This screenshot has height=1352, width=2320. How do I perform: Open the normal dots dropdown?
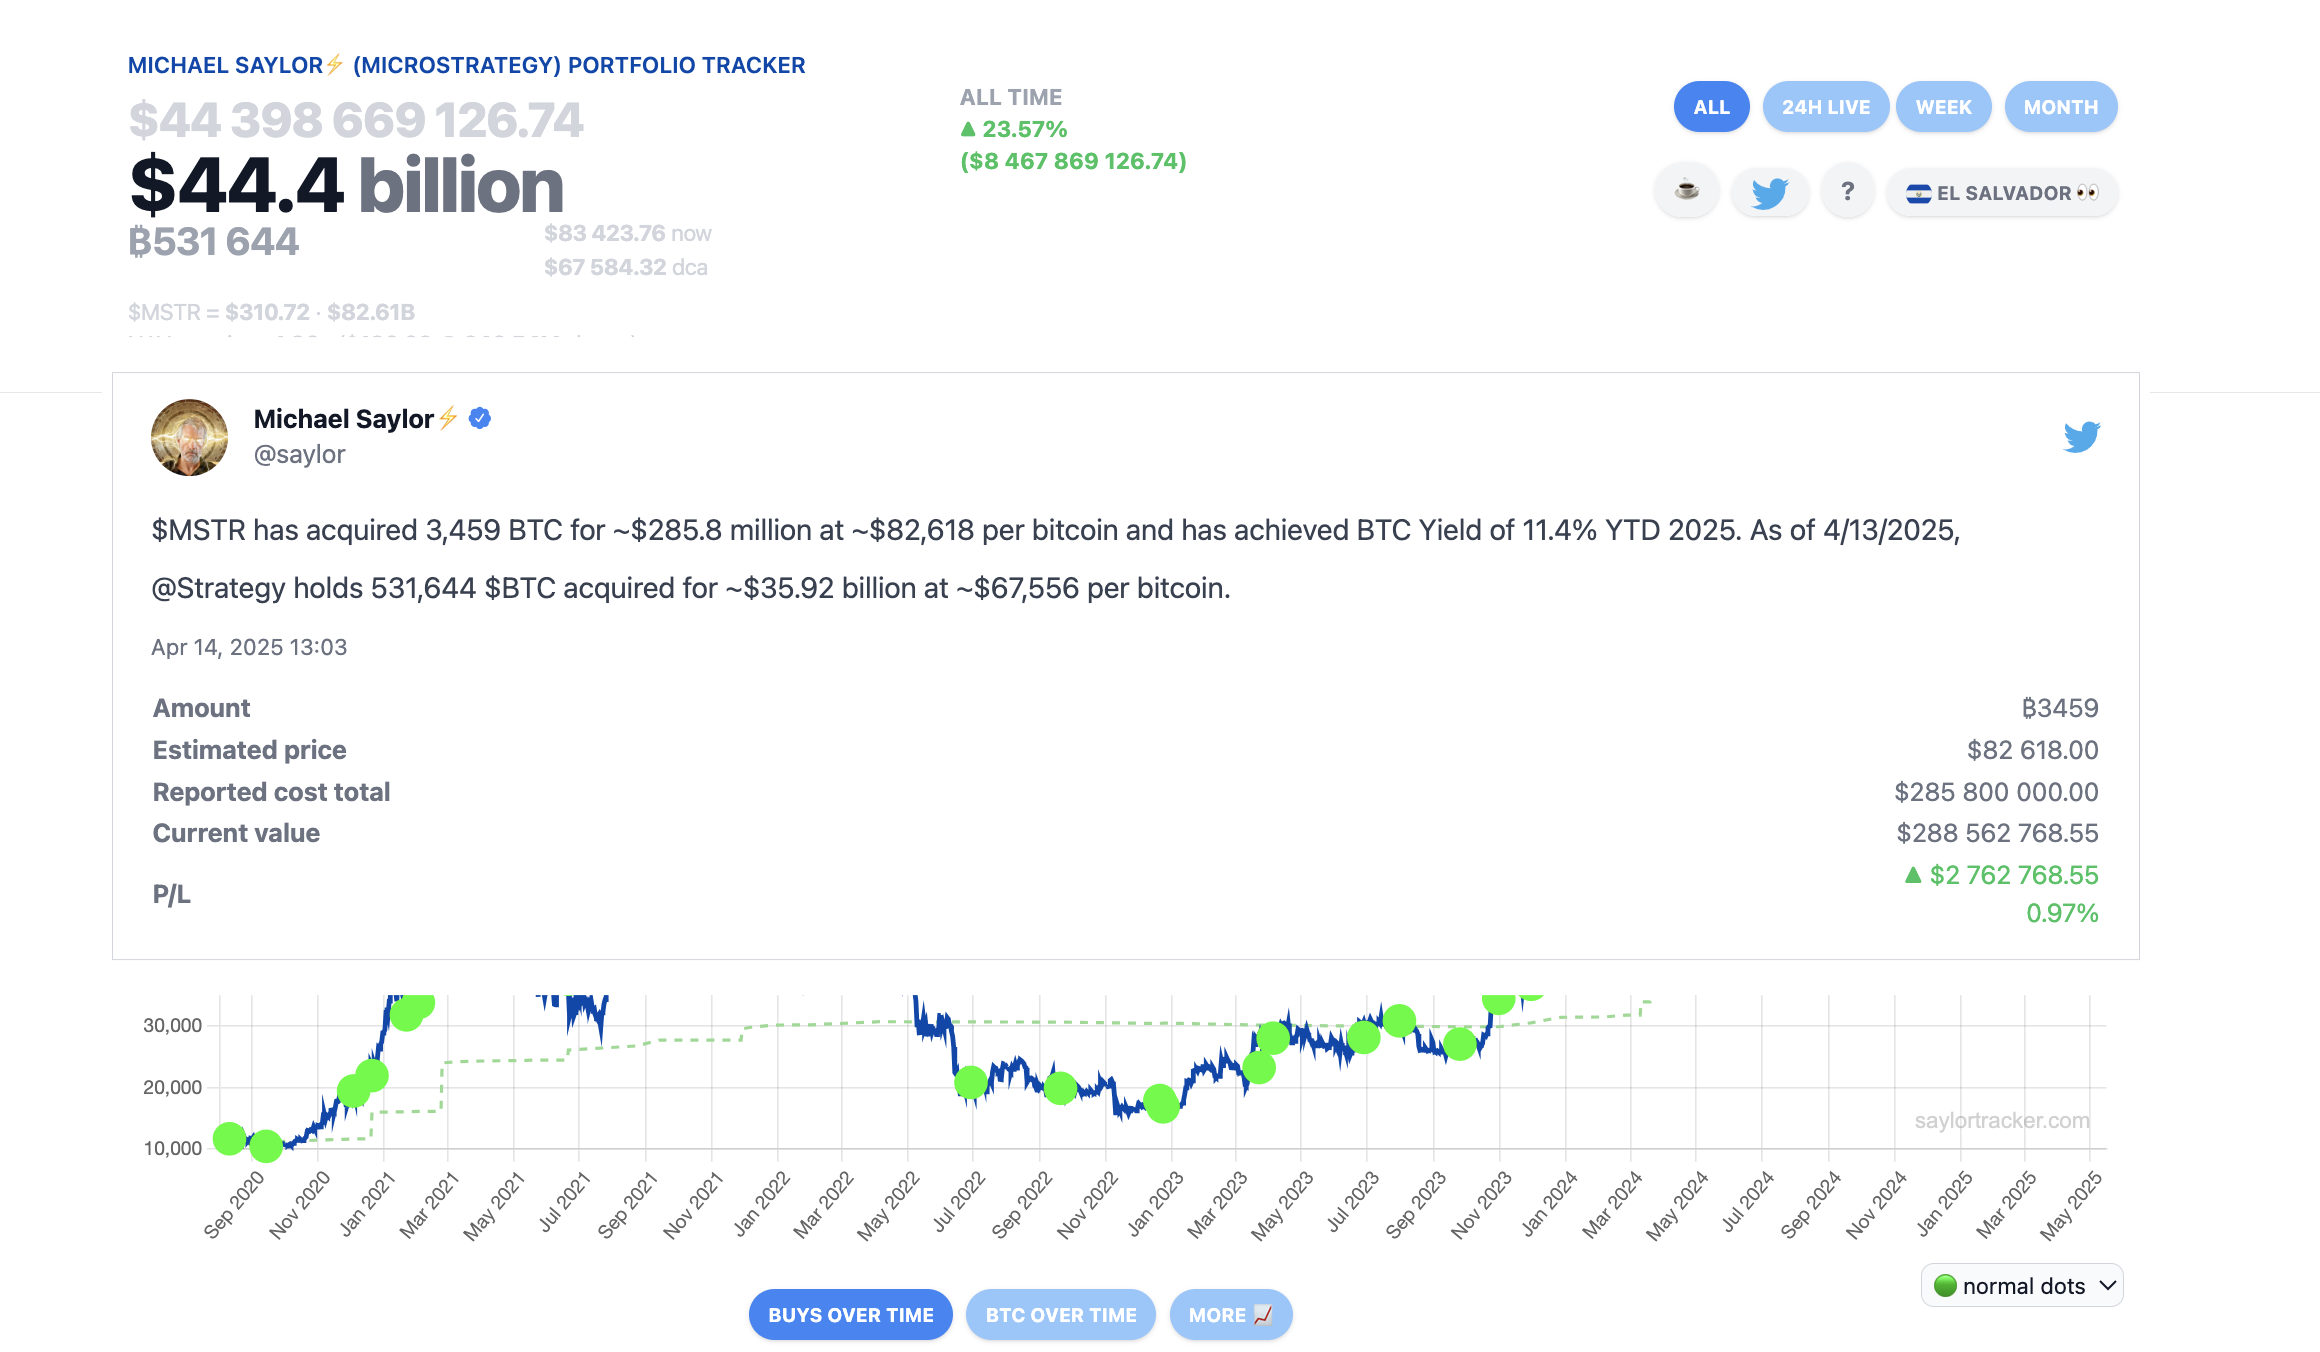(x=2021, y=1285)
